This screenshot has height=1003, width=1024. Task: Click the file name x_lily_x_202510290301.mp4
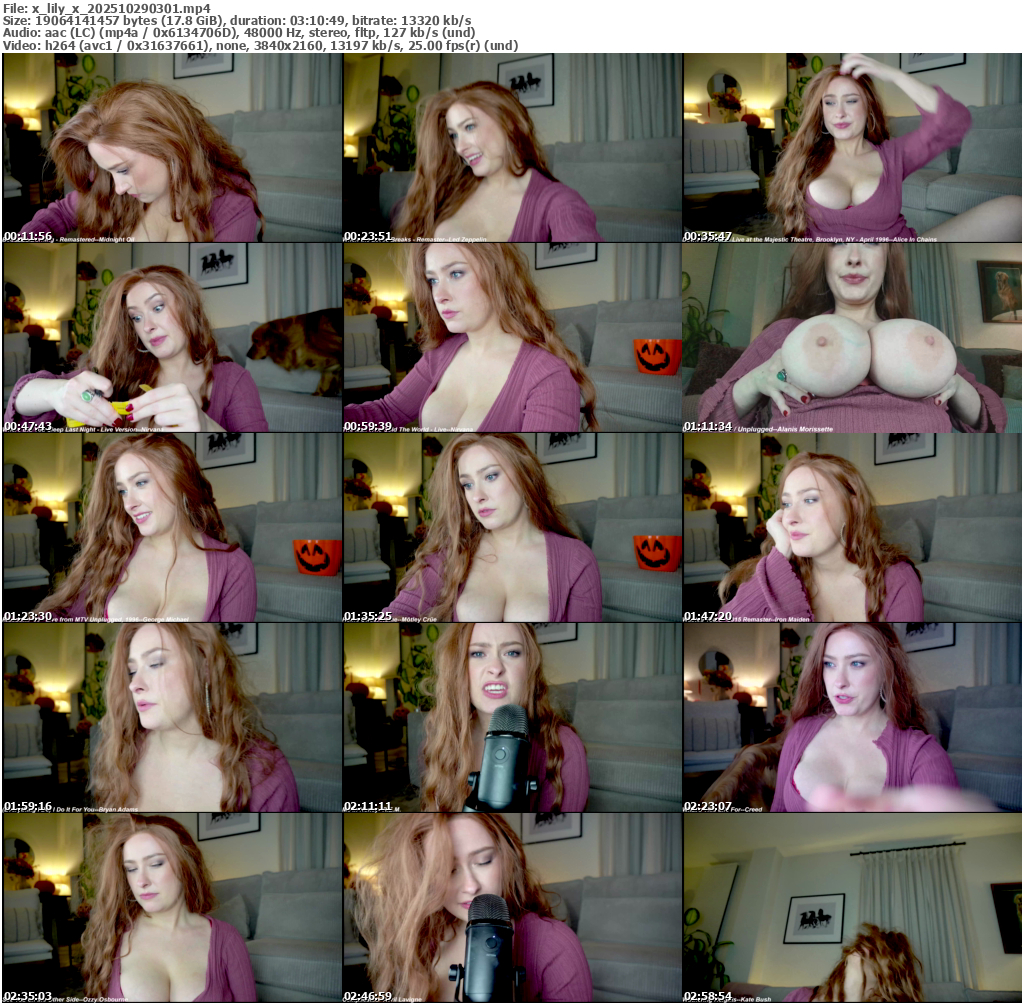pos(121,8)
